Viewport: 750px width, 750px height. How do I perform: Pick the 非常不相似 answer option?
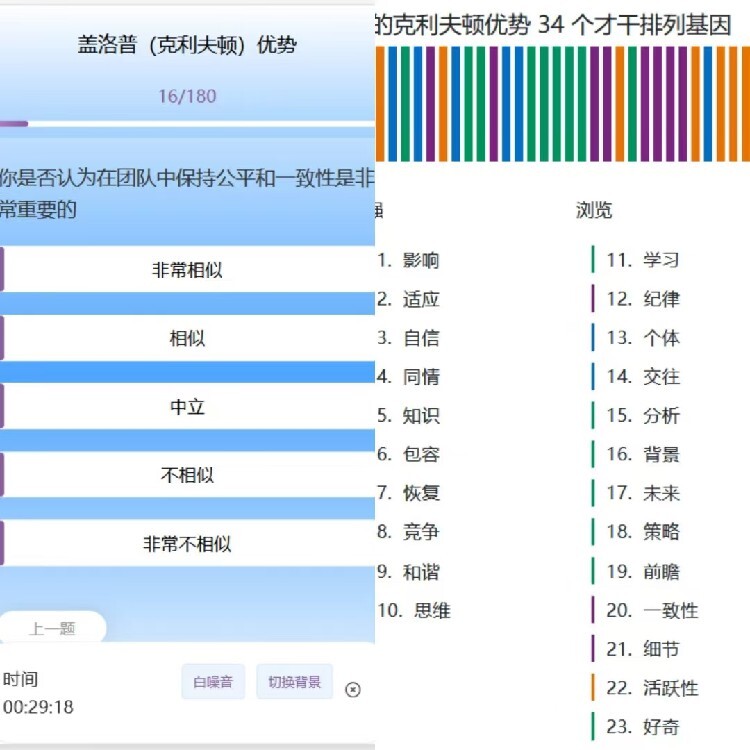click(187, 543)
